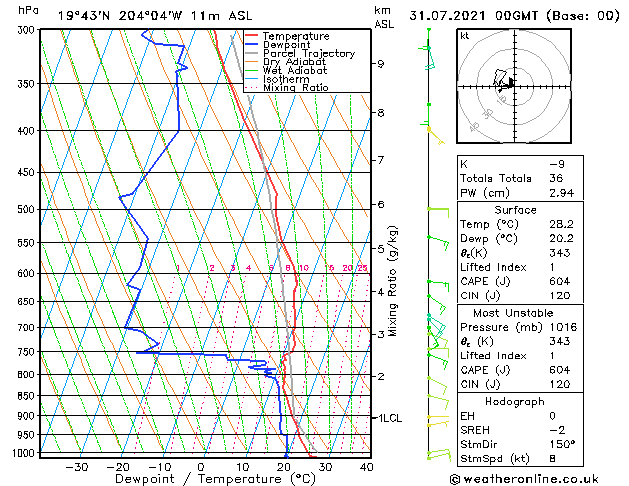Viewport: 629px width, 486px height.
Task: Click the red Temperature legend line
Action: (x=252, y=36)
